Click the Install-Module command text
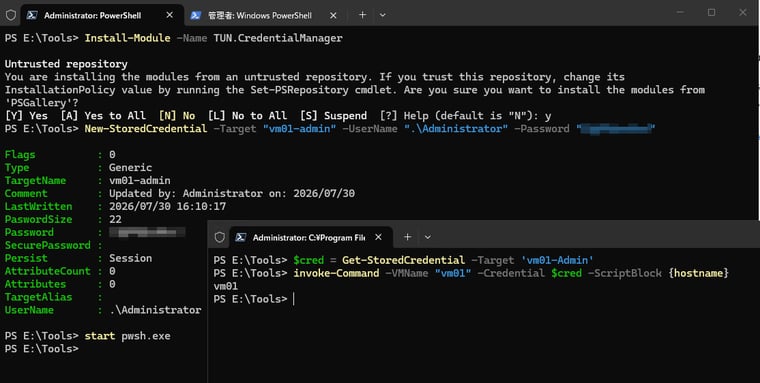Image resolution: width=760 pixels, height=383 pixels. point(127,38)
